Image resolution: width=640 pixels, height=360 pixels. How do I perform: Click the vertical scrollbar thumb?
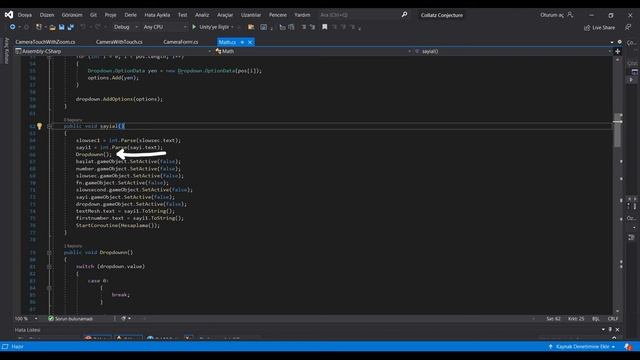coord(618,130)
